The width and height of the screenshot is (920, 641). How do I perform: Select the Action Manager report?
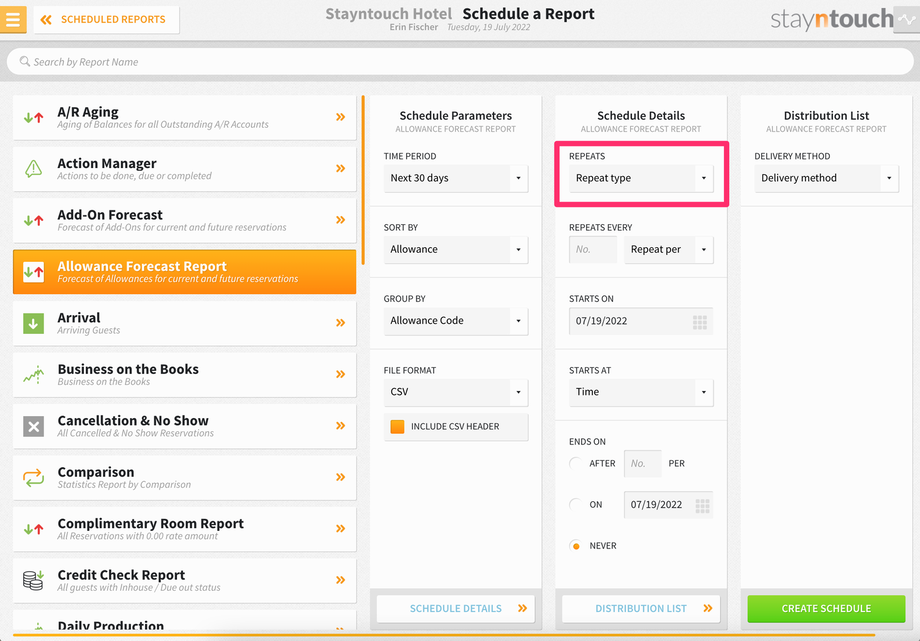(x=184, y=169)
